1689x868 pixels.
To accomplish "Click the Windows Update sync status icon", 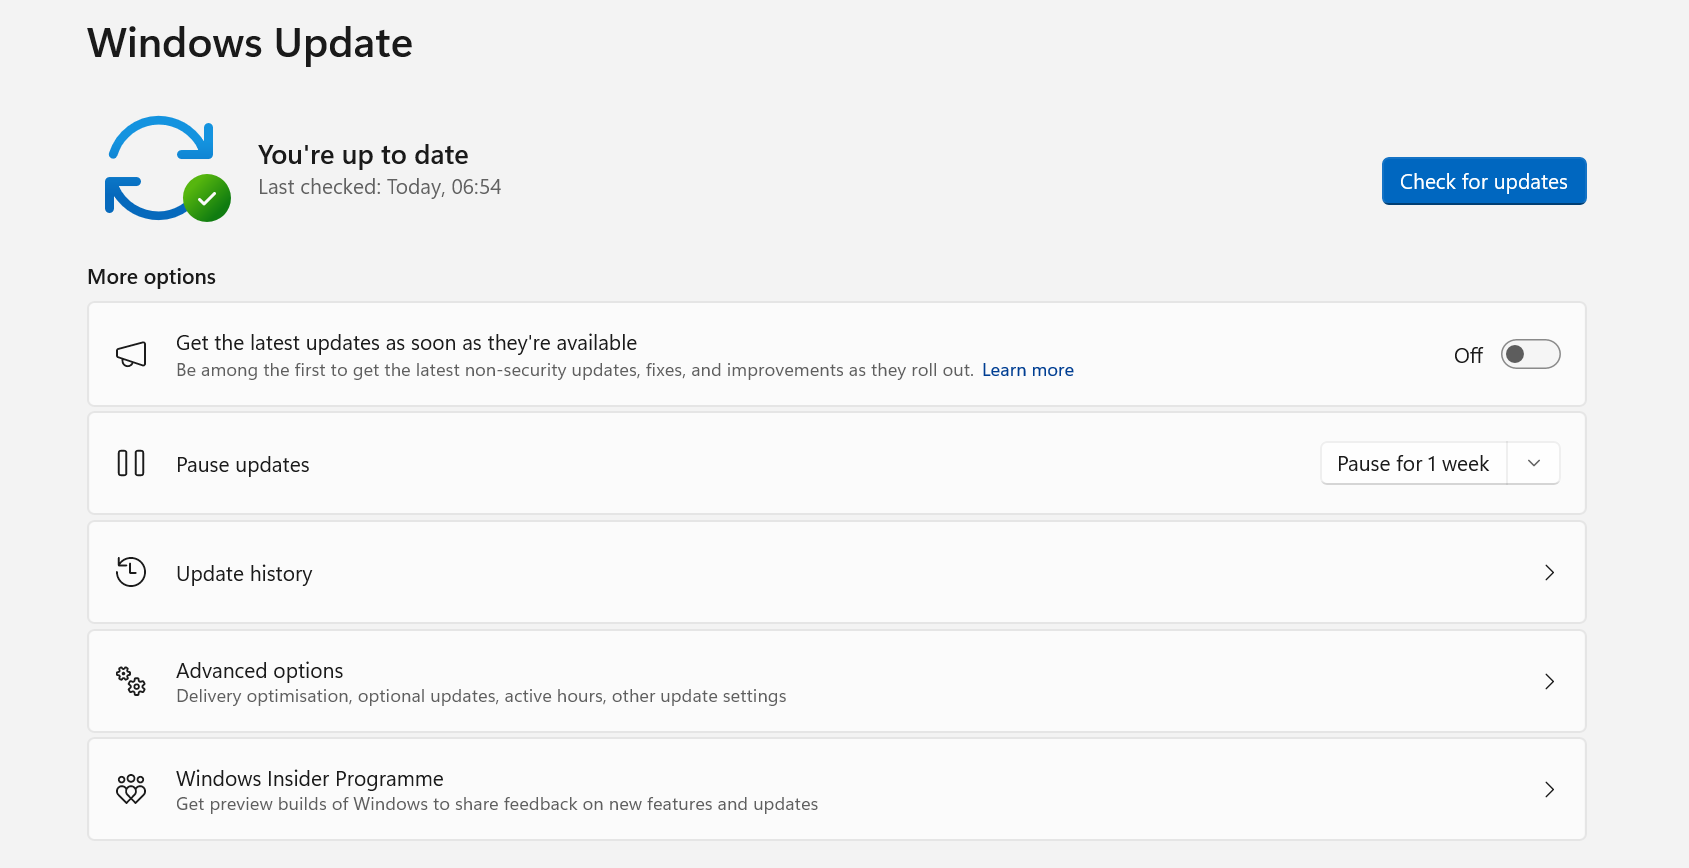I will point(167,169).
